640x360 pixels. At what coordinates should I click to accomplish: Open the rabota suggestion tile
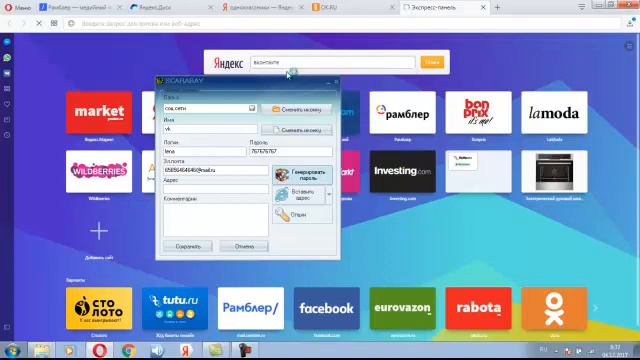[x=478, y=308]
